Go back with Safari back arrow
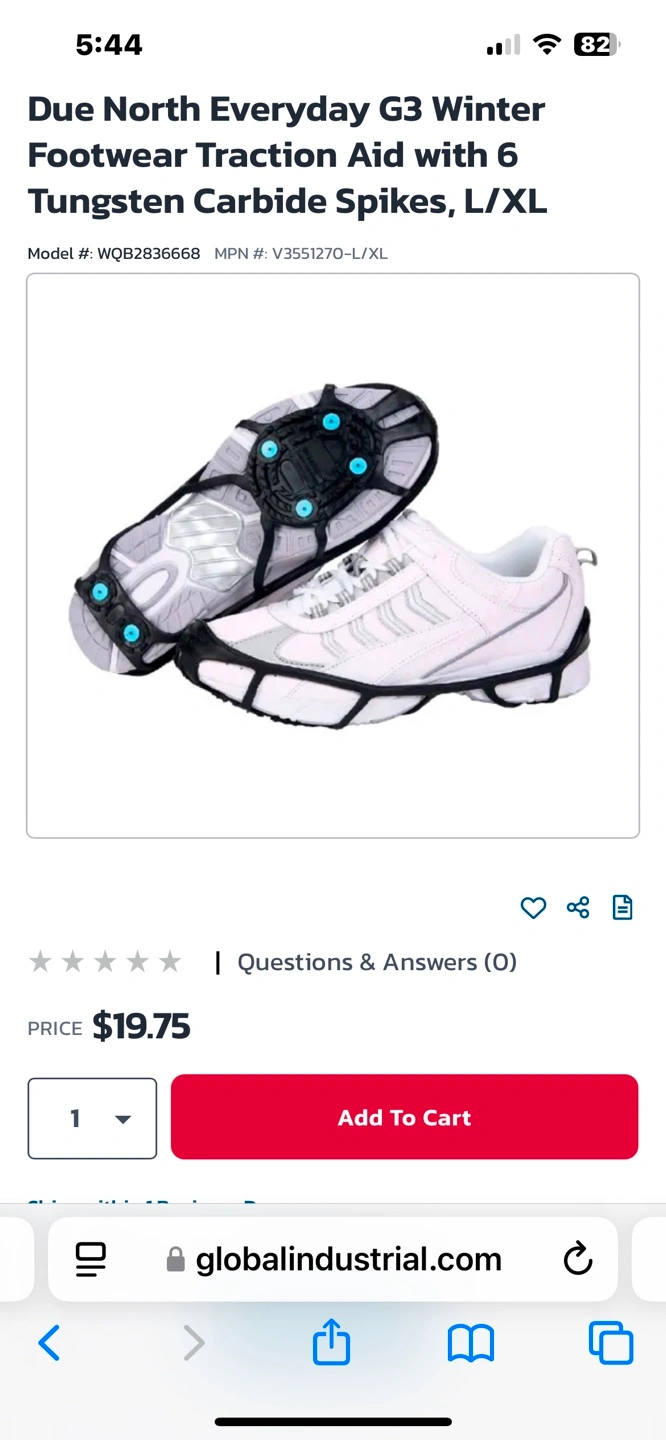This screenshot has width=666, height=1440. tap(49, 1343)
